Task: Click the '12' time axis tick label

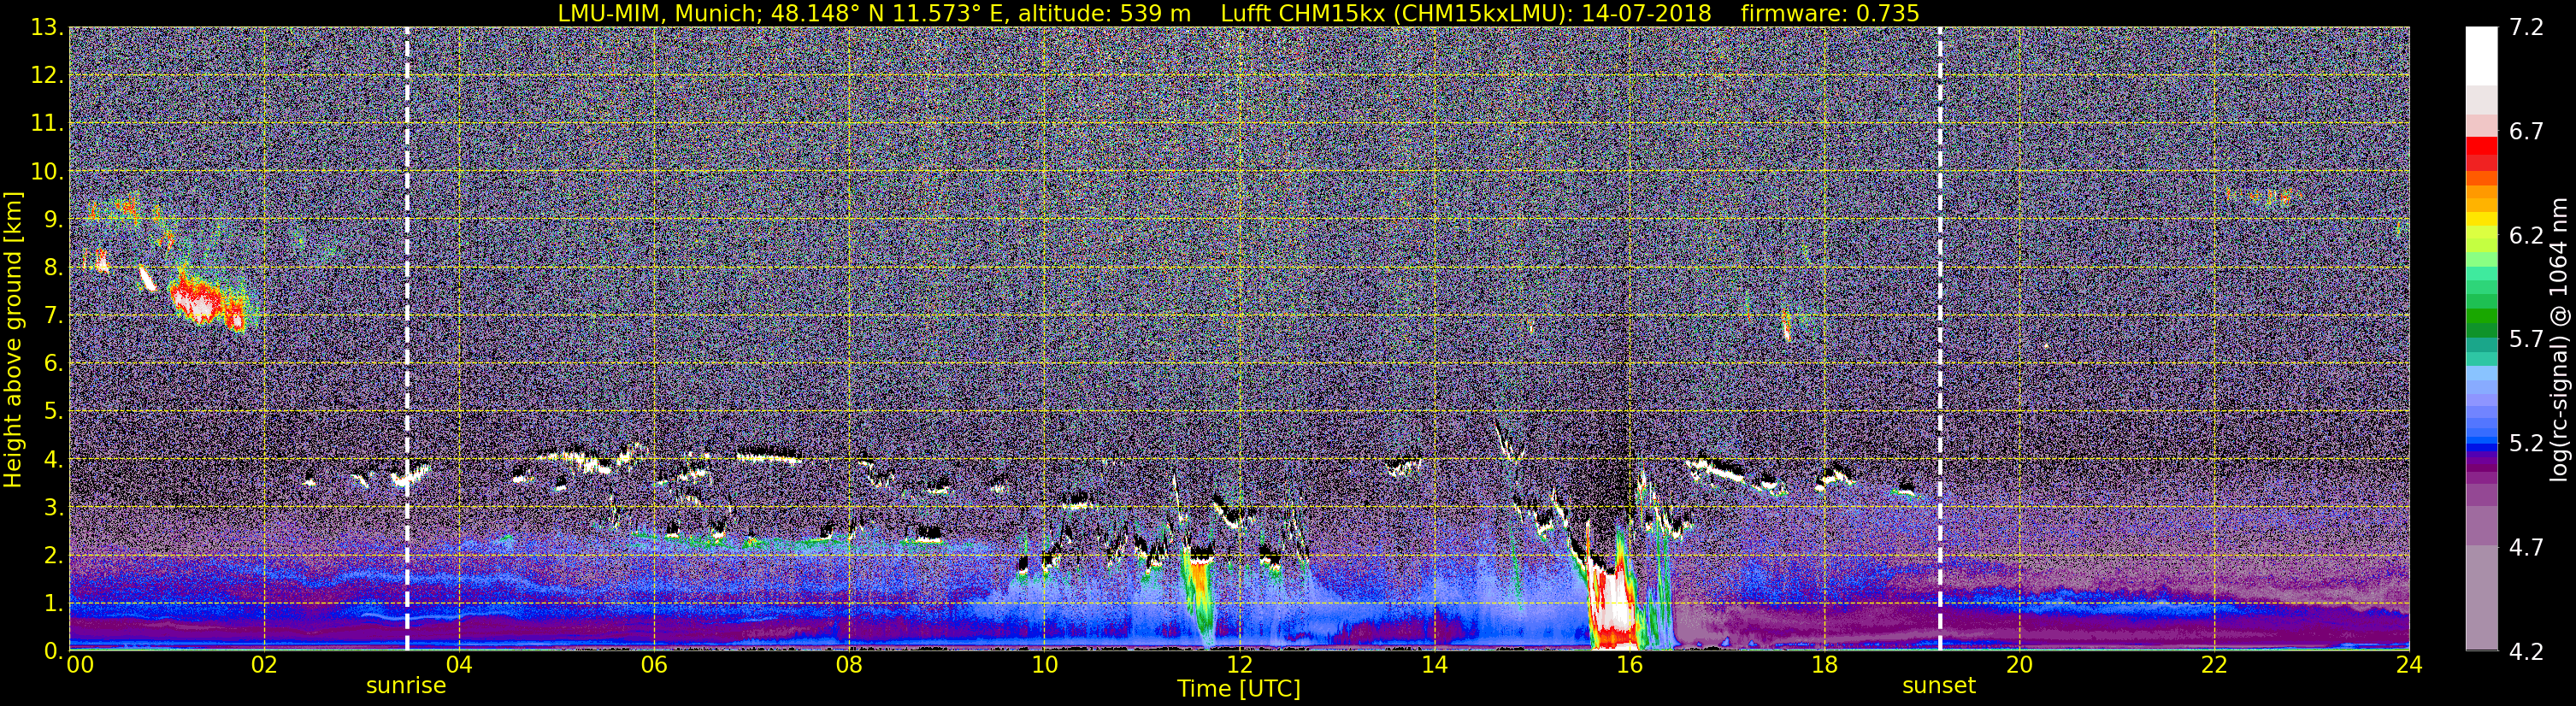Action: (1239, 666)
